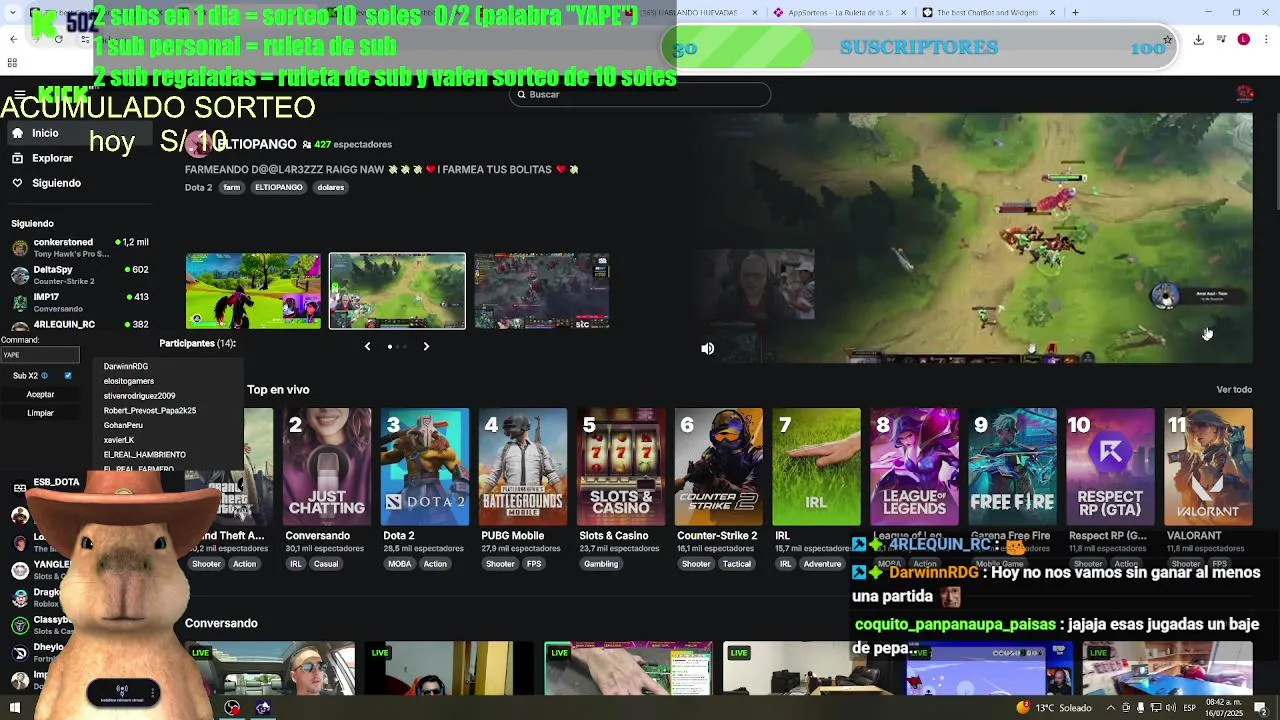Viewport: 1280px width, 720px height.
Task: Select participant stivenrodriguez2009
Action: [x=139, y=396]
